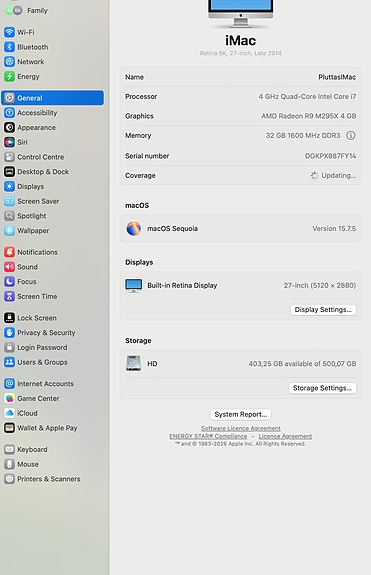Click the HD drive icon
The height and width of the screenshot is (575, 371).
coord(133,363)
